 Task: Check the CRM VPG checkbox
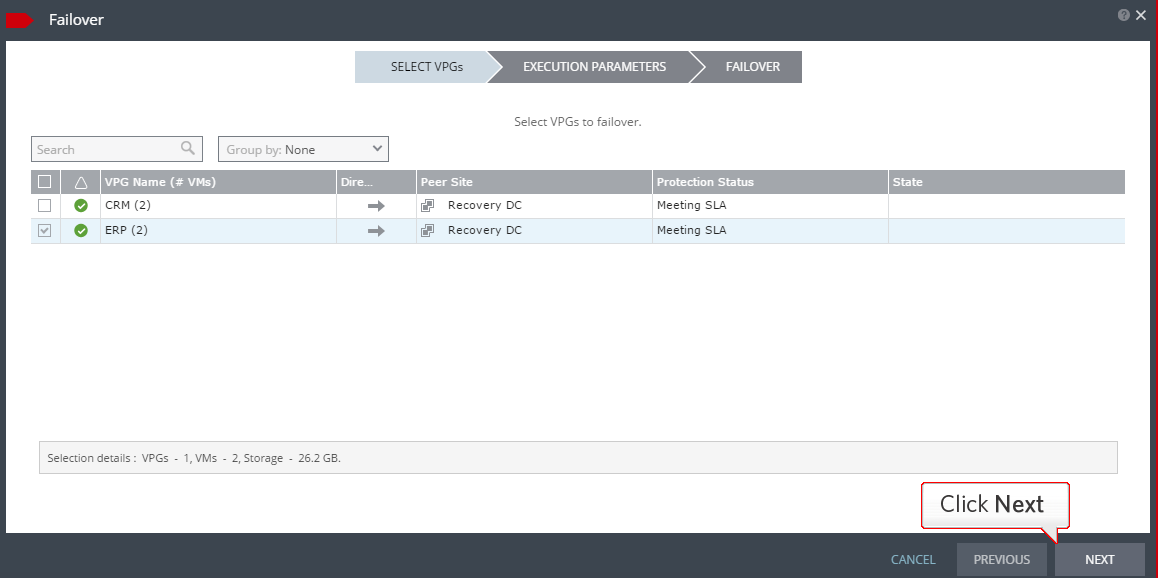click(44, 206)
